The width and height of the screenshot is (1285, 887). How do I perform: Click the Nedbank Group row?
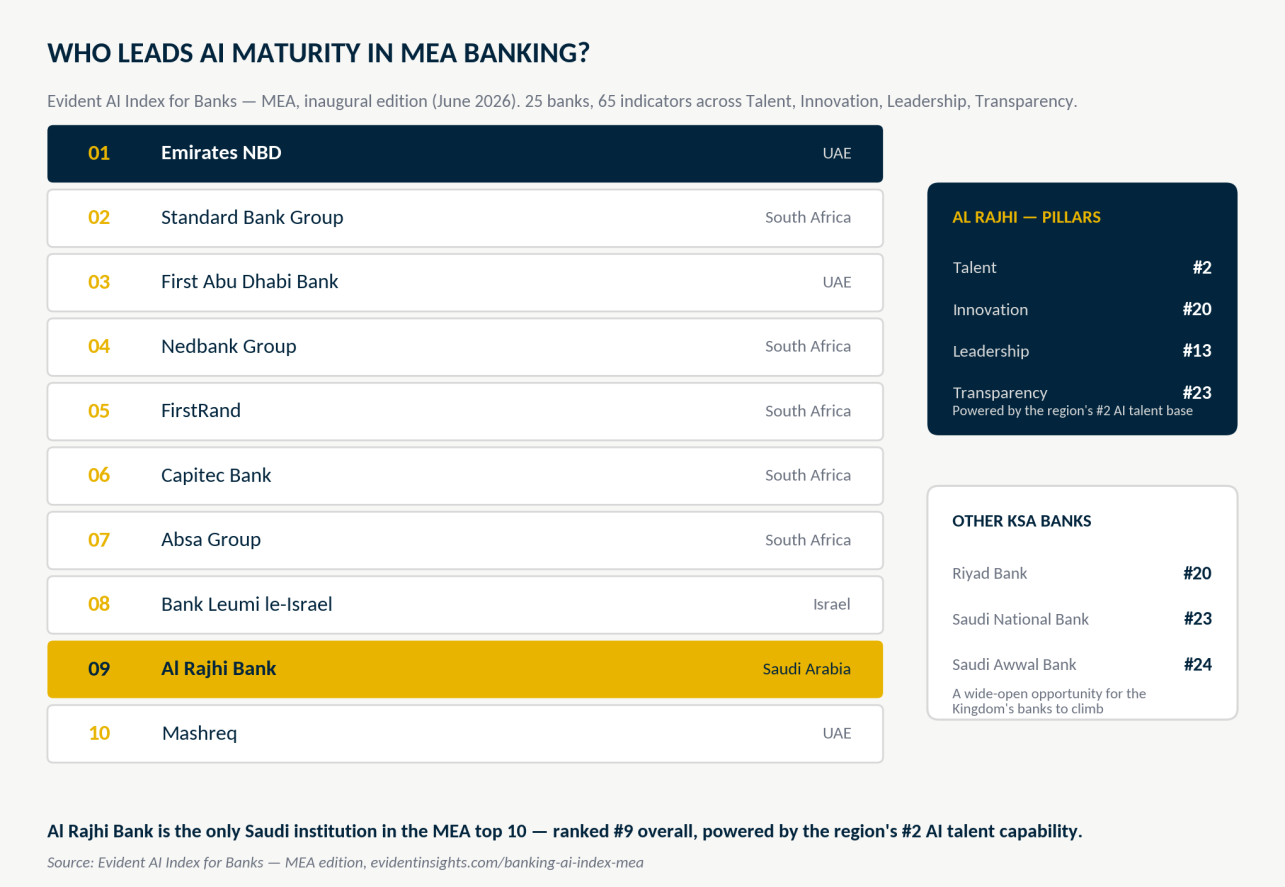[465, 347]
